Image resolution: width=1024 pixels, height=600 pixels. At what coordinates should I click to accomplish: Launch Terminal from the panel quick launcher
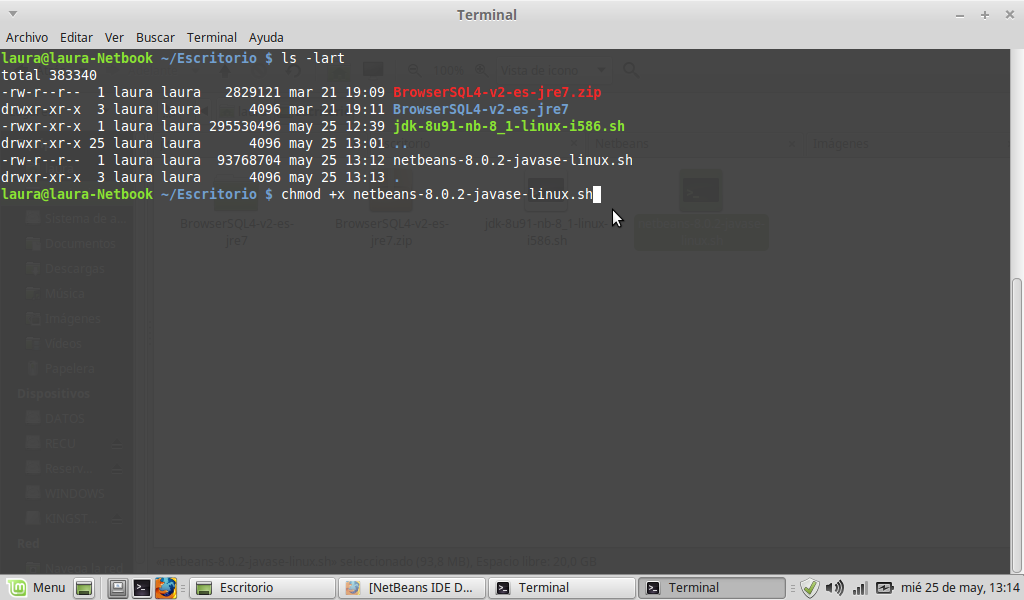tap(142, 588)
